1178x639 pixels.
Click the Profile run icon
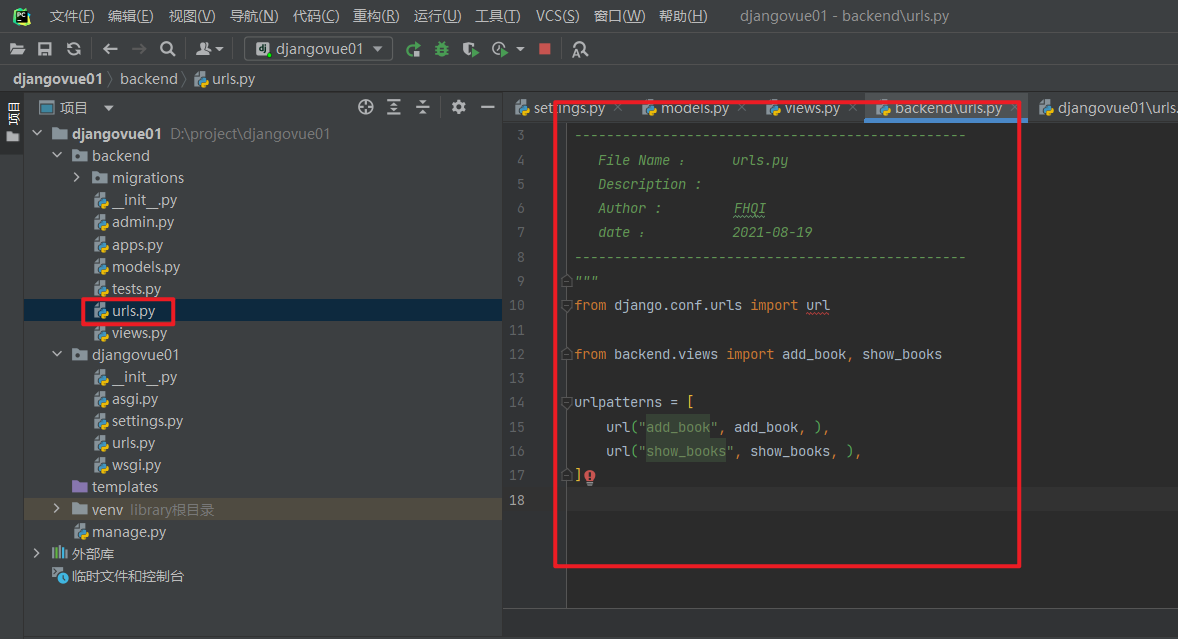coord(500,50)
